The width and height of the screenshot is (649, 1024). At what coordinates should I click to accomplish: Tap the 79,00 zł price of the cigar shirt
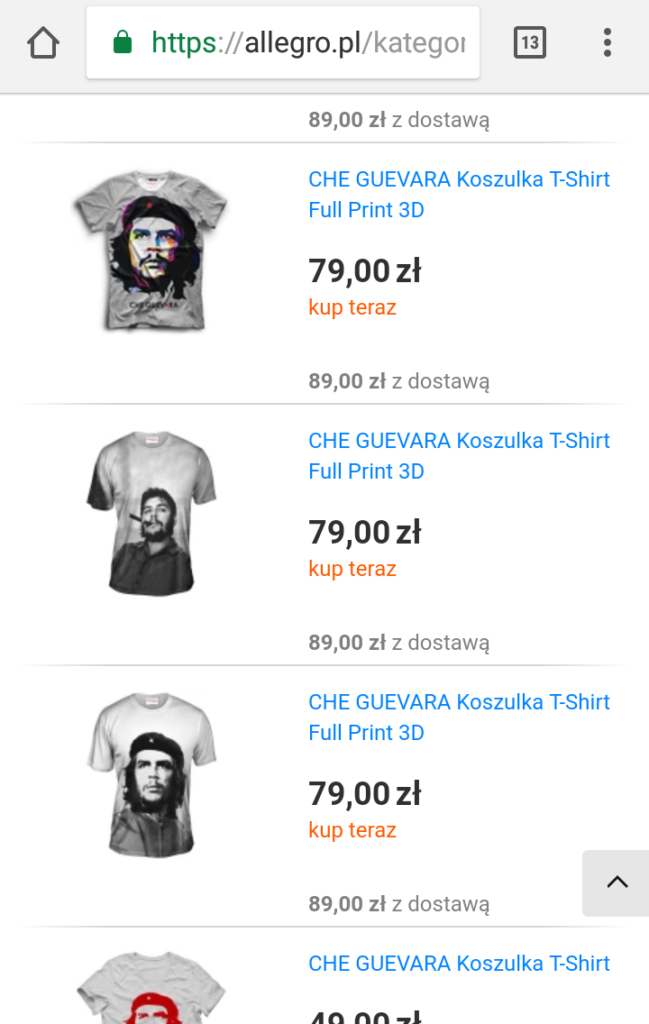coord(365,532)
